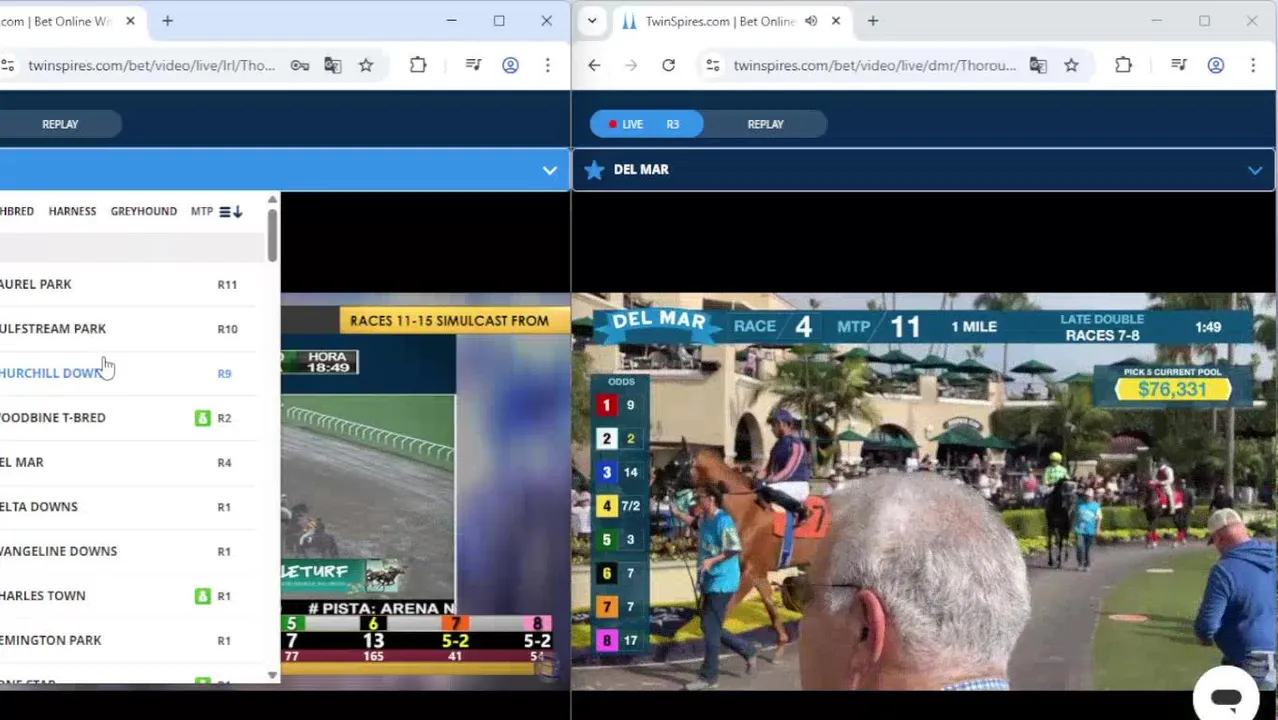Mute audio icon on right TwinSpires tab

click(x=811, y=21)
